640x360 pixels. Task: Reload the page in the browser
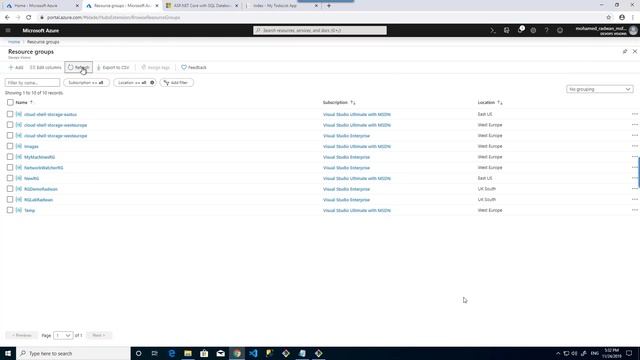pos(29,18)
